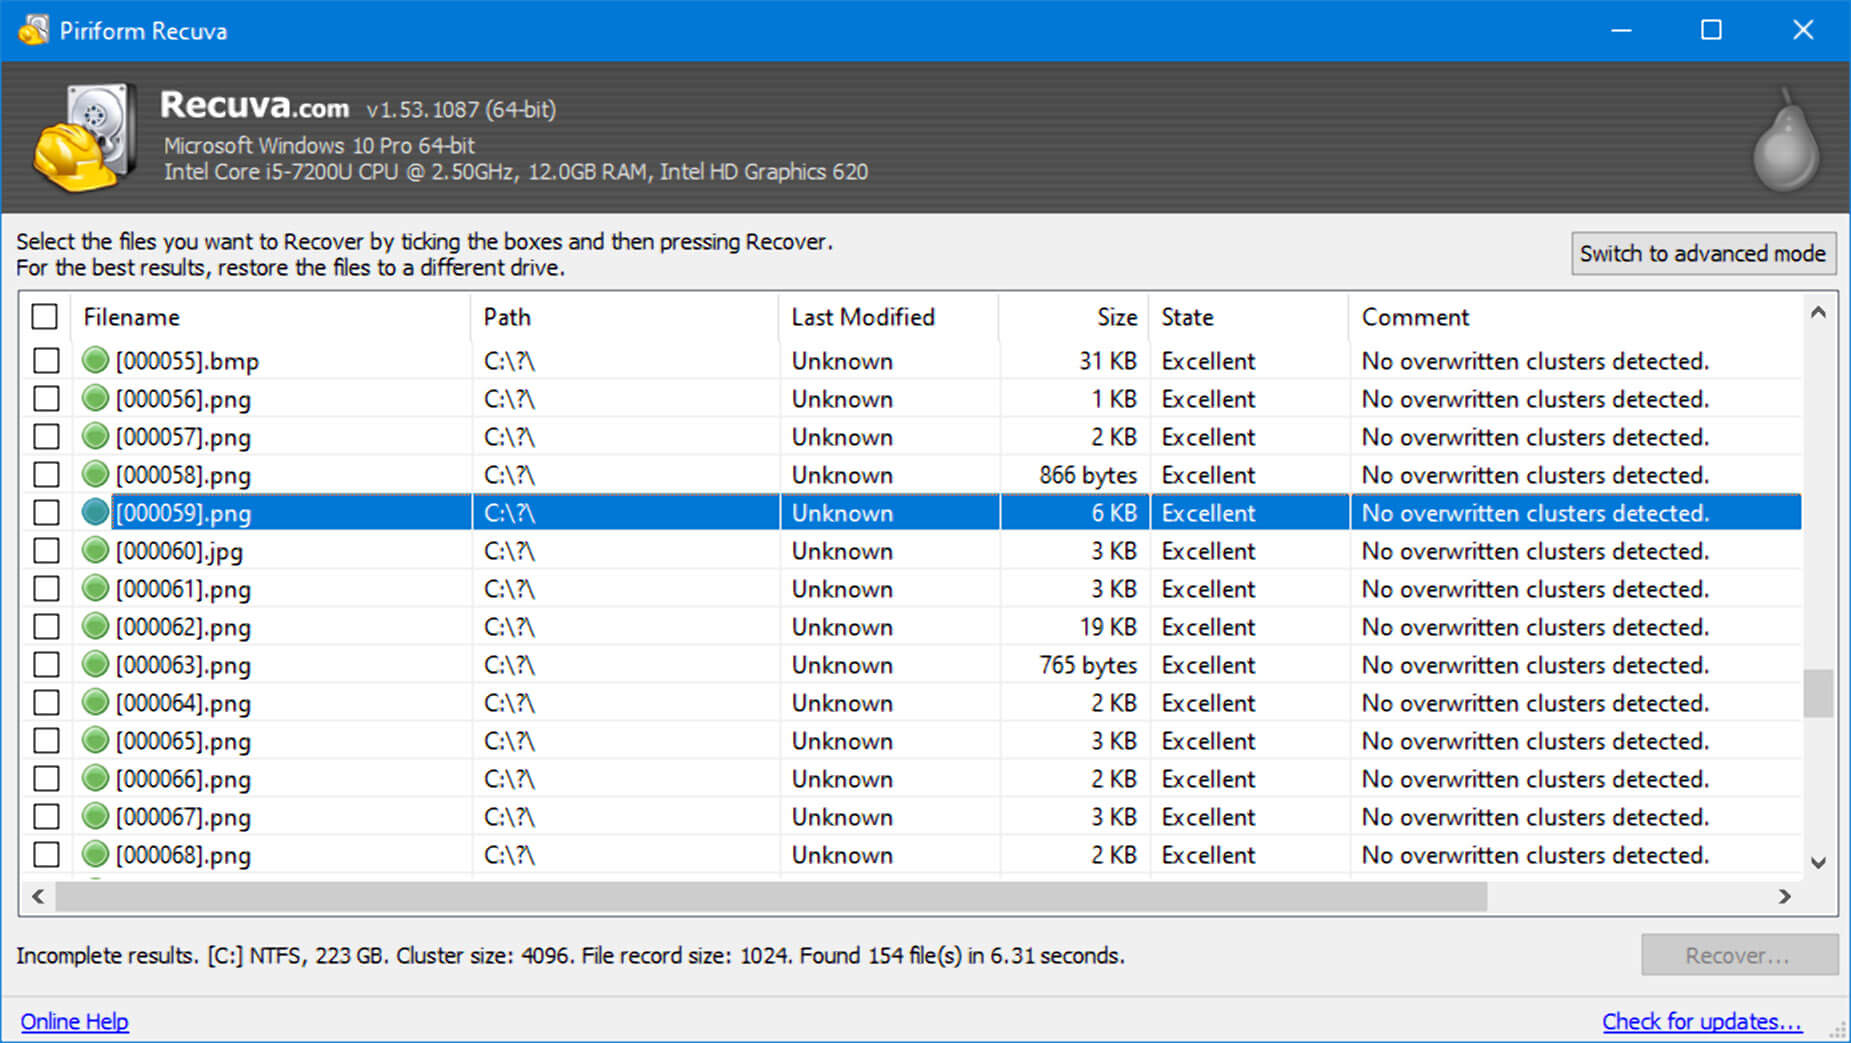
Task: Switch to advanced mode
Action: (1703, 253)
